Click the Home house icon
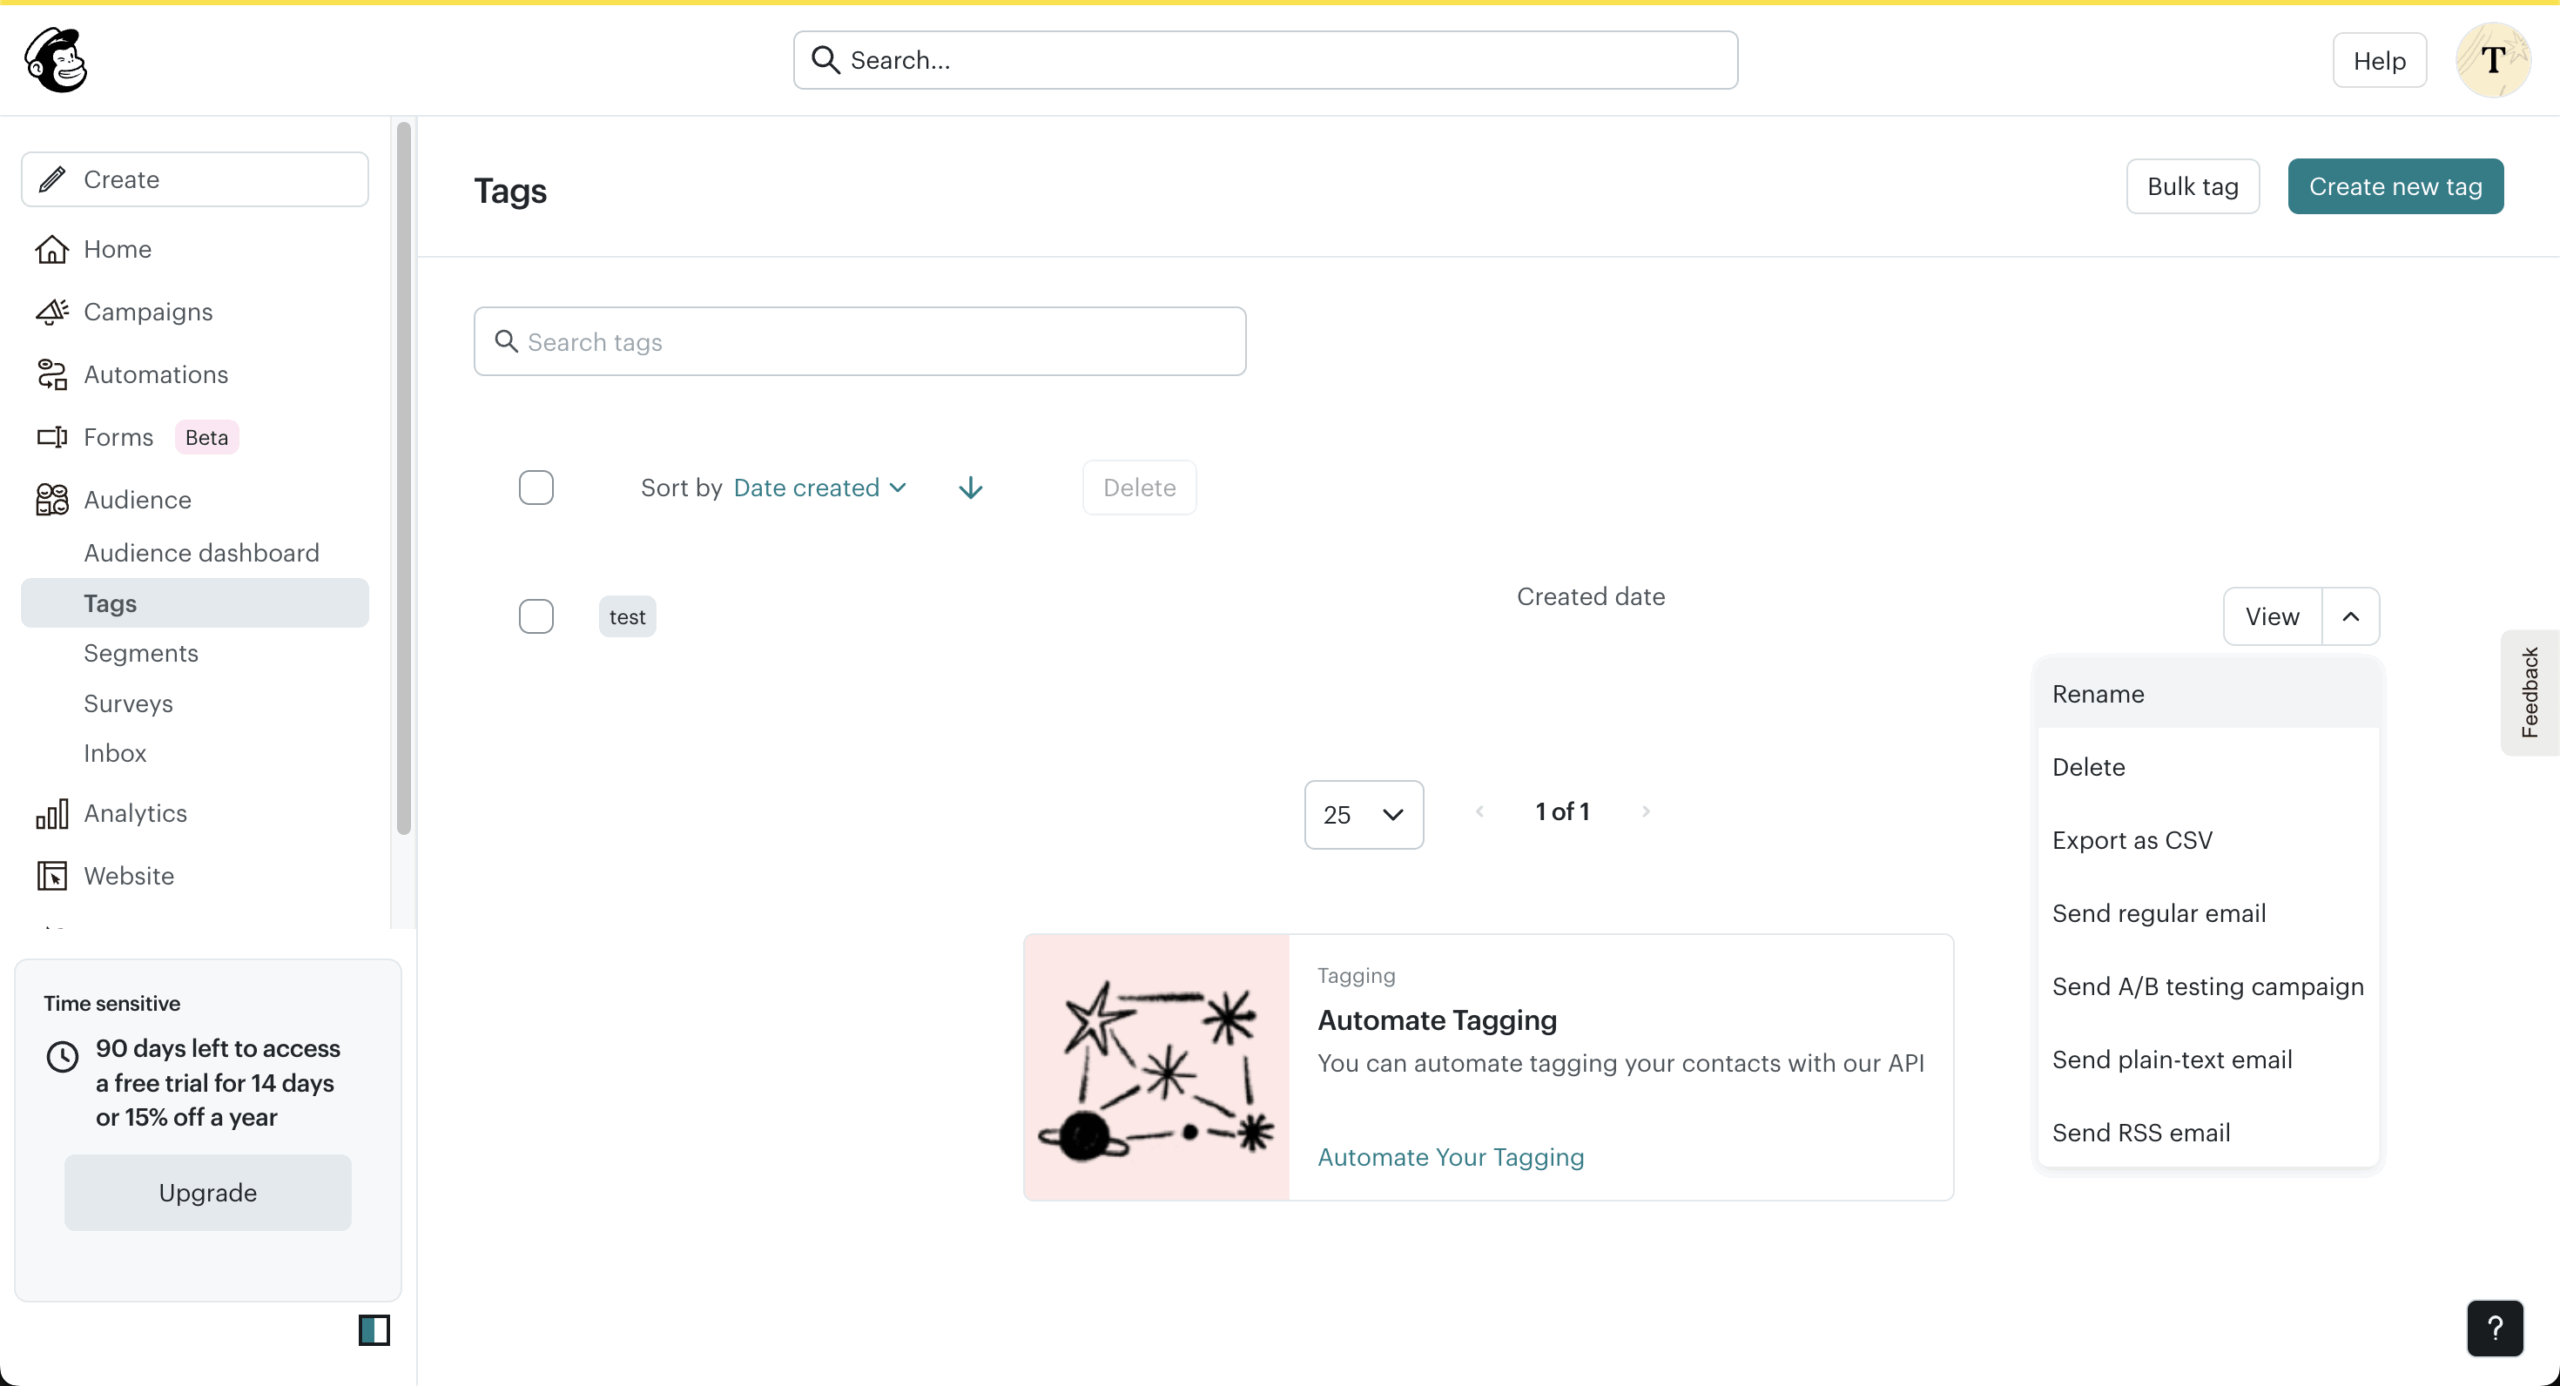Image resolution: width=2560 pixels, height=1386 pixels. coord(52,249)
